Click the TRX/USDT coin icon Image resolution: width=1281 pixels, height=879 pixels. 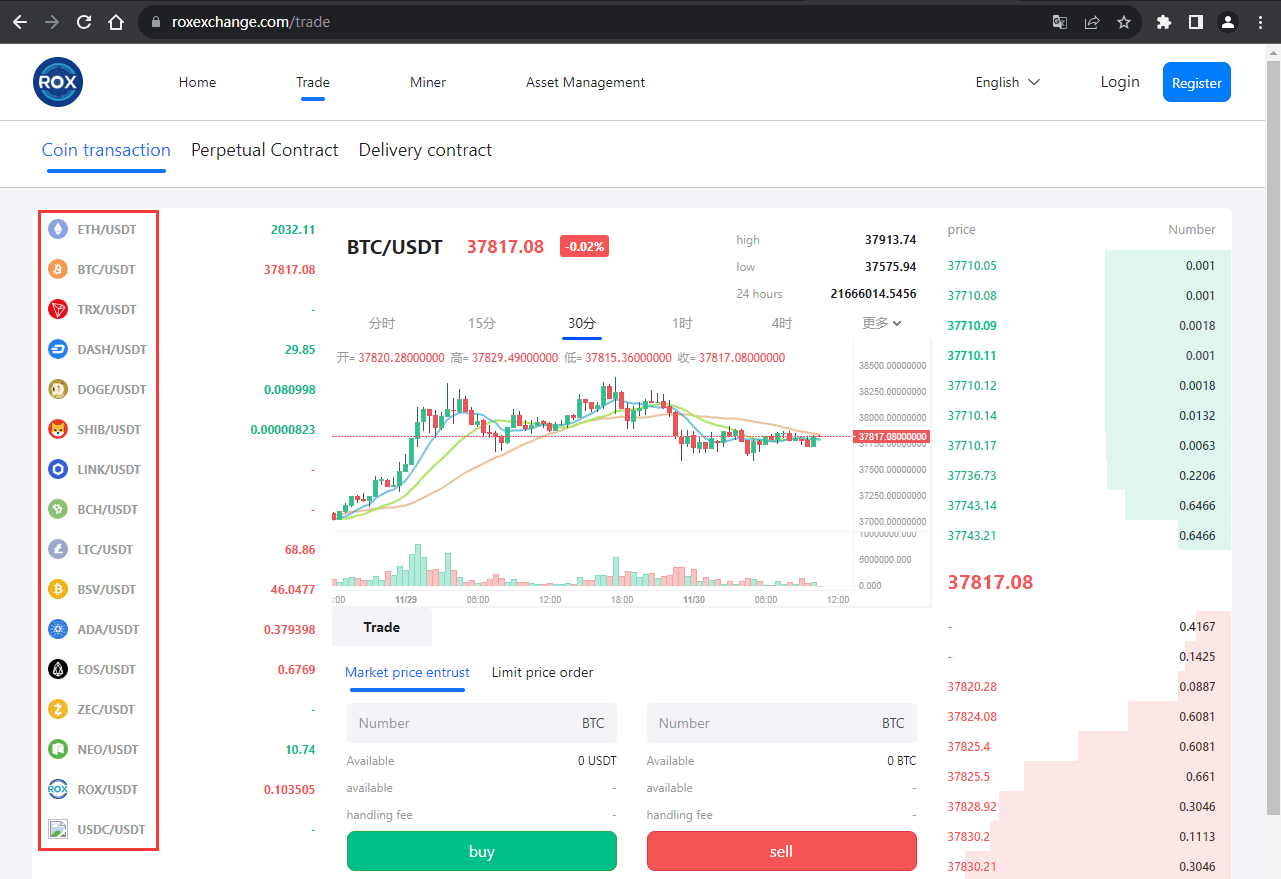point(58,309)
